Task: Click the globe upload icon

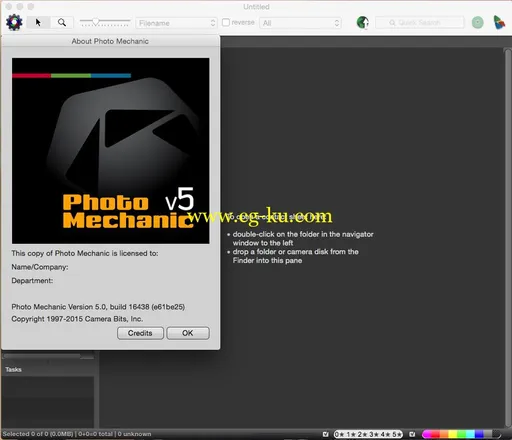Action: pyautogui.click(x=362, y=23)
